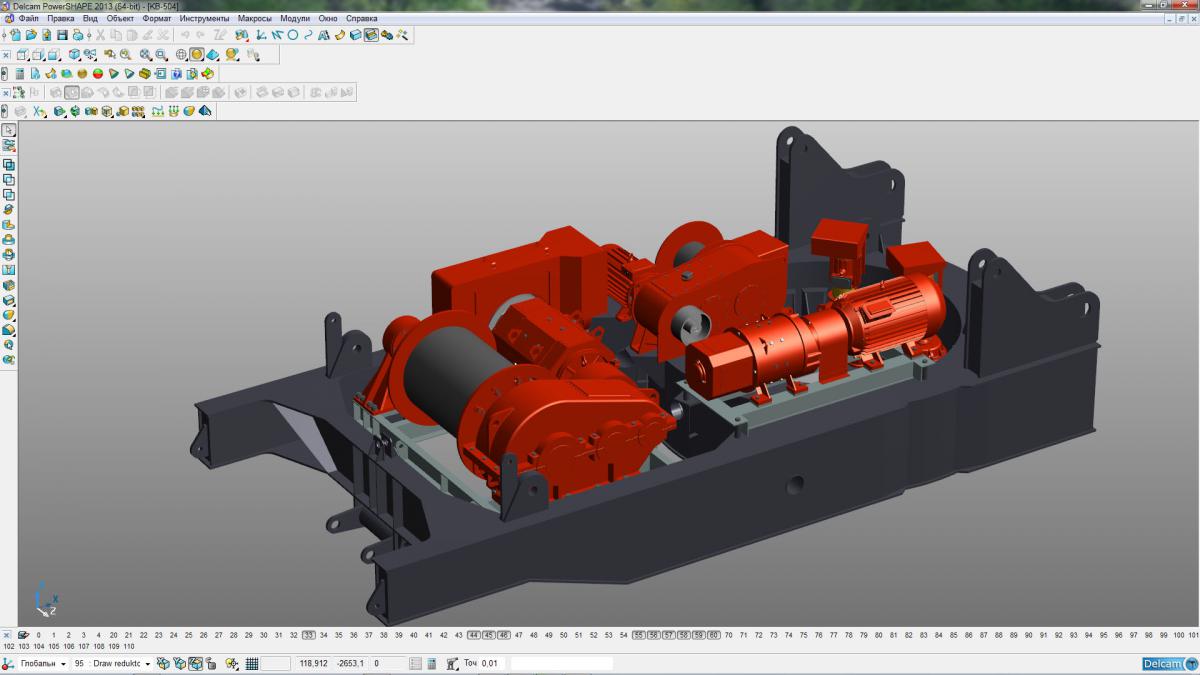The height and width of the screenshot is (675, 1200).
Task: Open the Глобальн workplane dropdown
Action: click(64, 664)
